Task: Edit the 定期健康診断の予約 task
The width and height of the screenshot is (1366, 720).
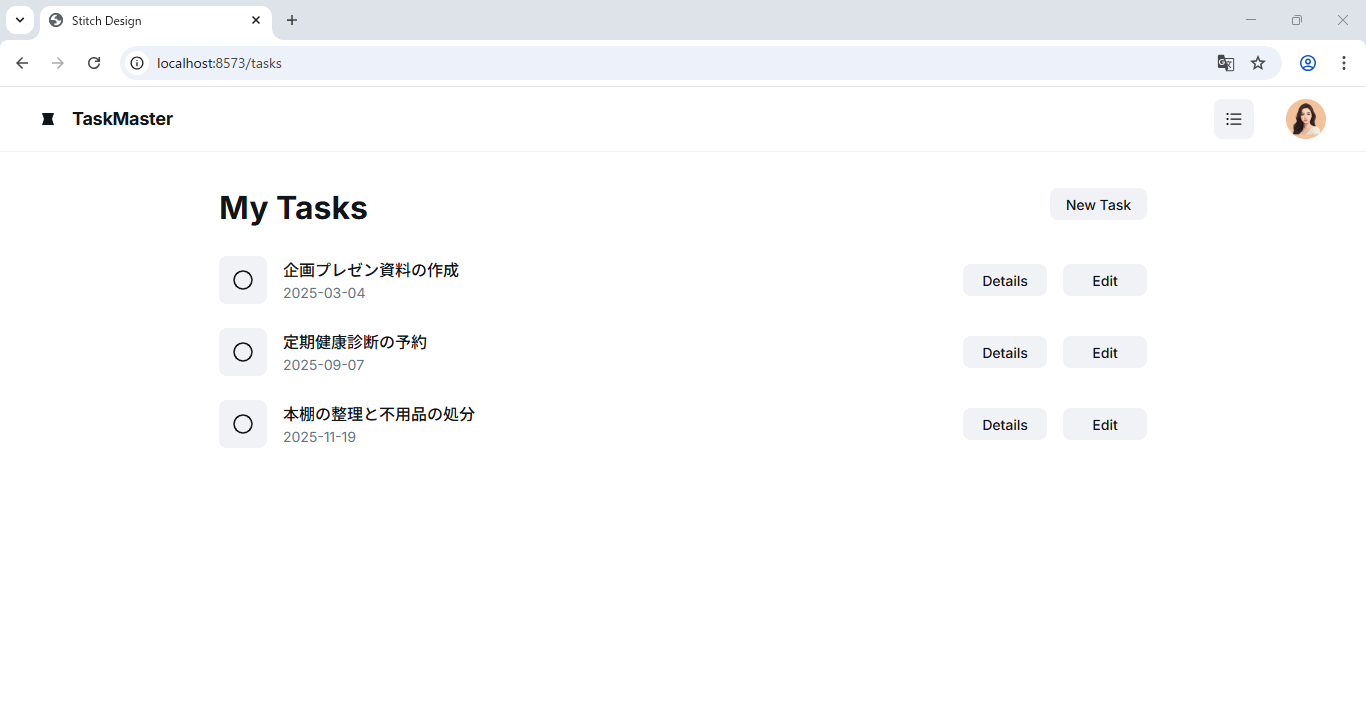Action: point(1105,352)
